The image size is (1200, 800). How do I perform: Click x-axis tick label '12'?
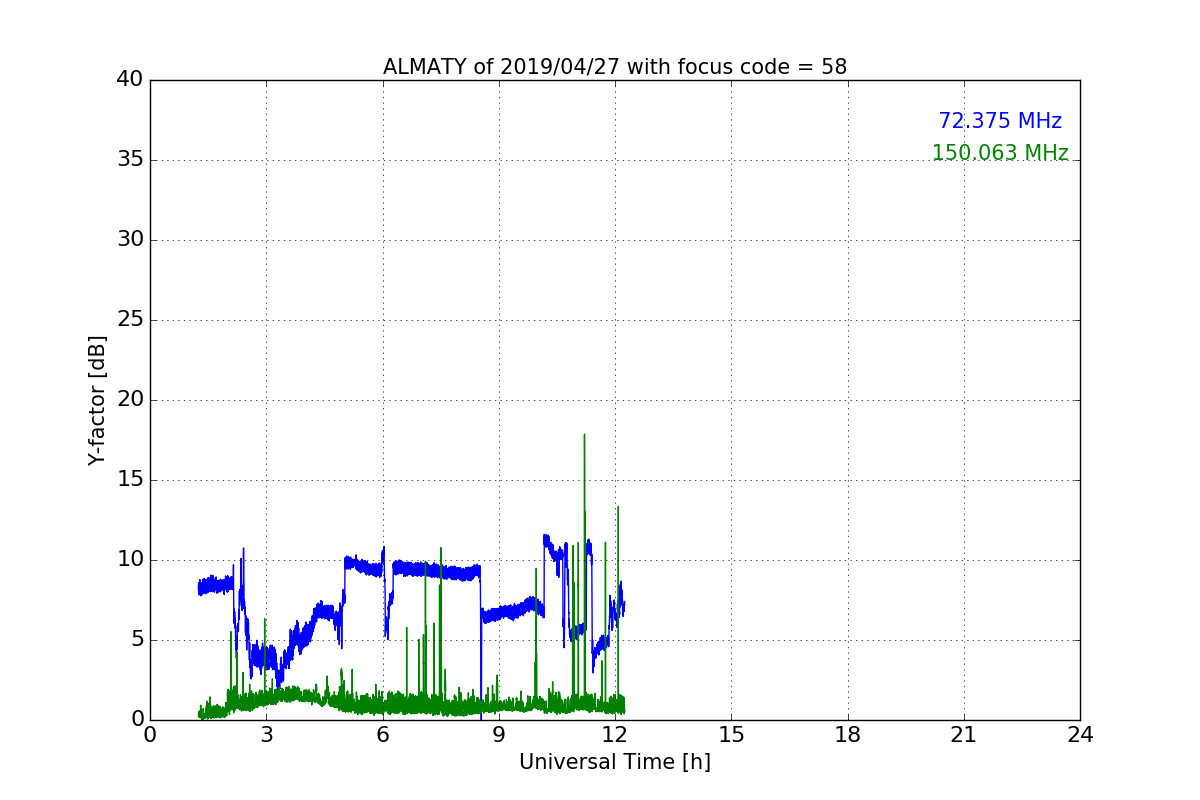(x=615, y=735)
